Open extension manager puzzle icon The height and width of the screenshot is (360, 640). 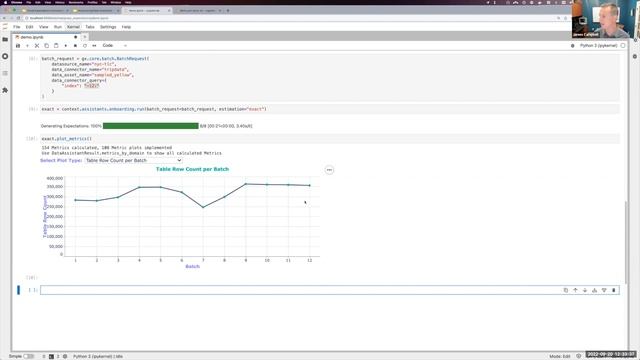pyautogui.click(x=5, y=90)
